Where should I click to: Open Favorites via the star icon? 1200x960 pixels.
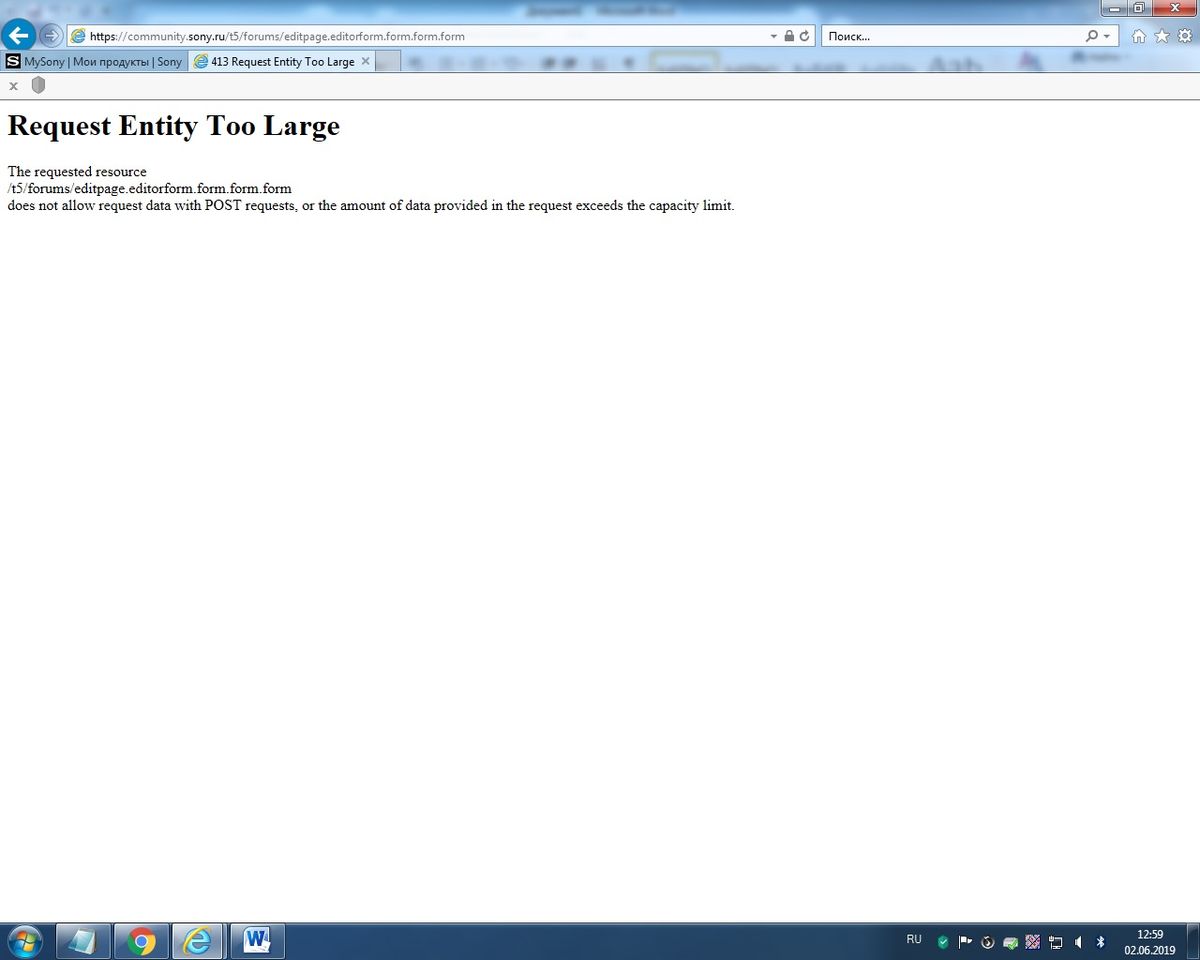[x=1161, y=36]
